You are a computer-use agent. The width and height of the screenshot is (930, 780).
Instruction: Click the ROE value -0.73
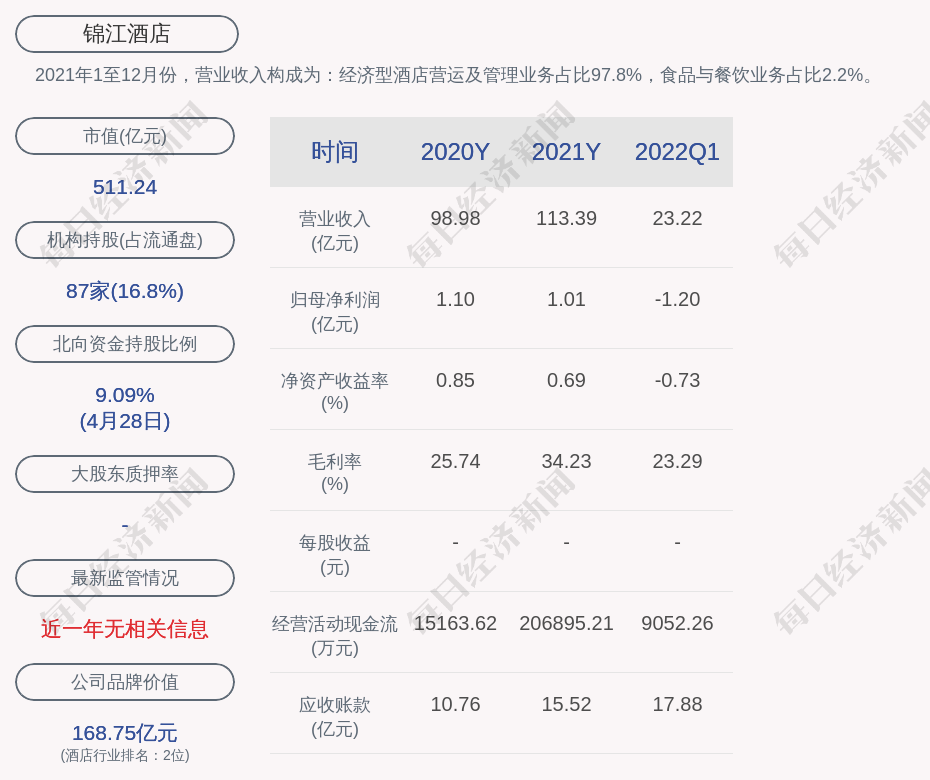[677, 380]
